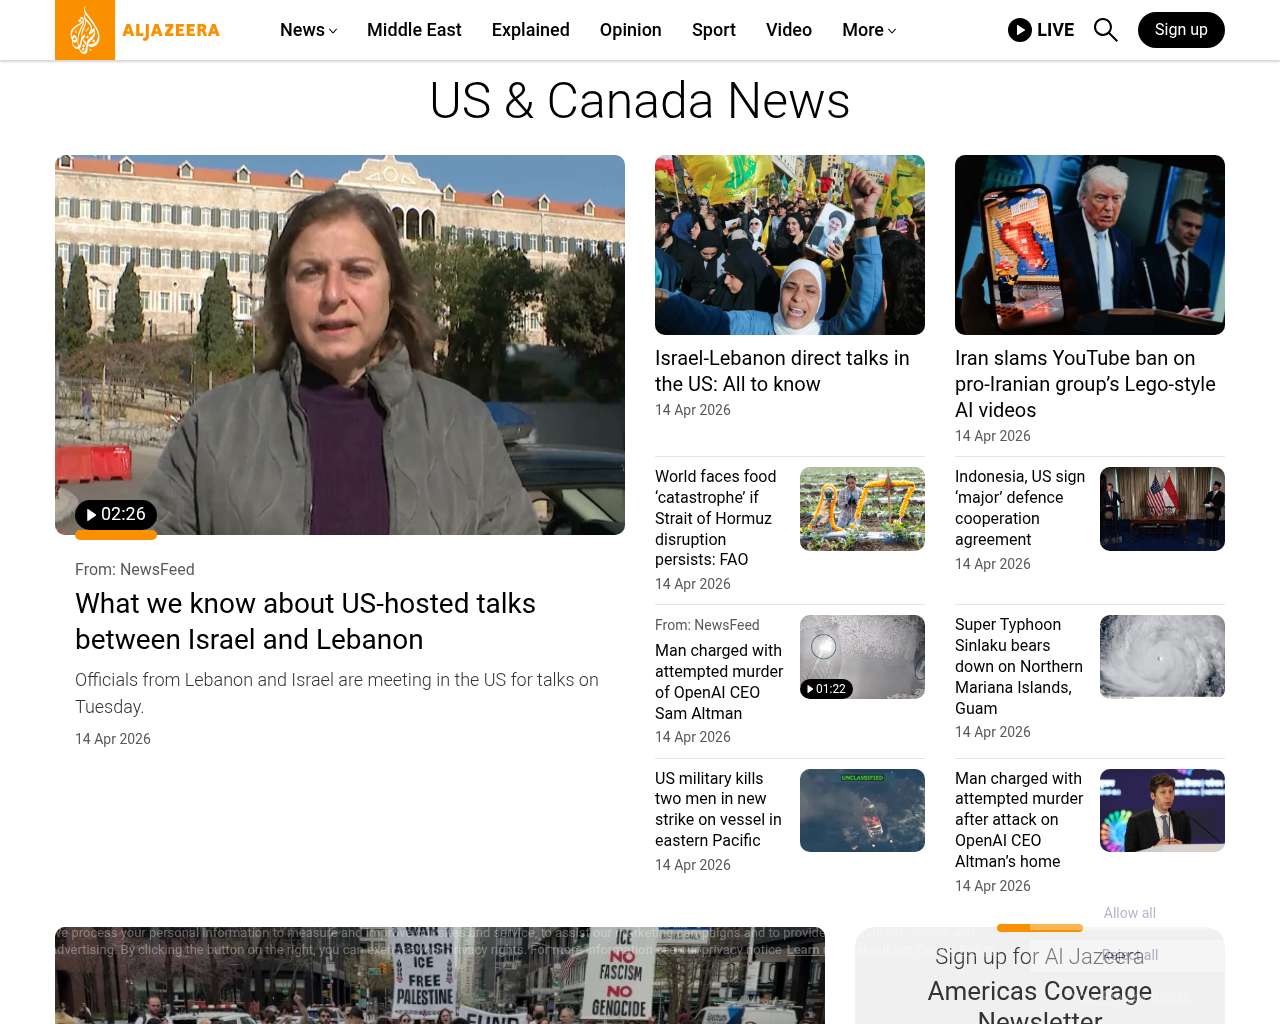Open Trump Lego-style AI videos image

[x=1089, y=245]
